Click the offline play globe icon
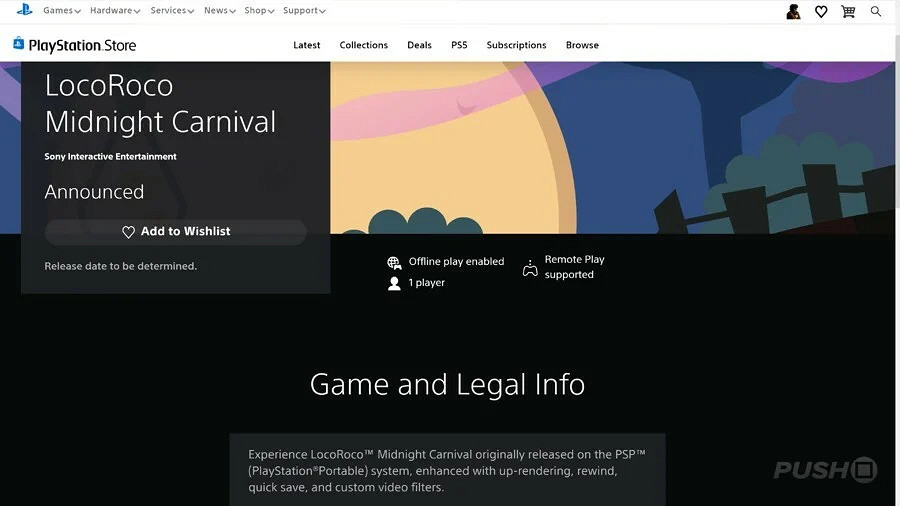Screen dimensions: 900x506 point(394,263)
